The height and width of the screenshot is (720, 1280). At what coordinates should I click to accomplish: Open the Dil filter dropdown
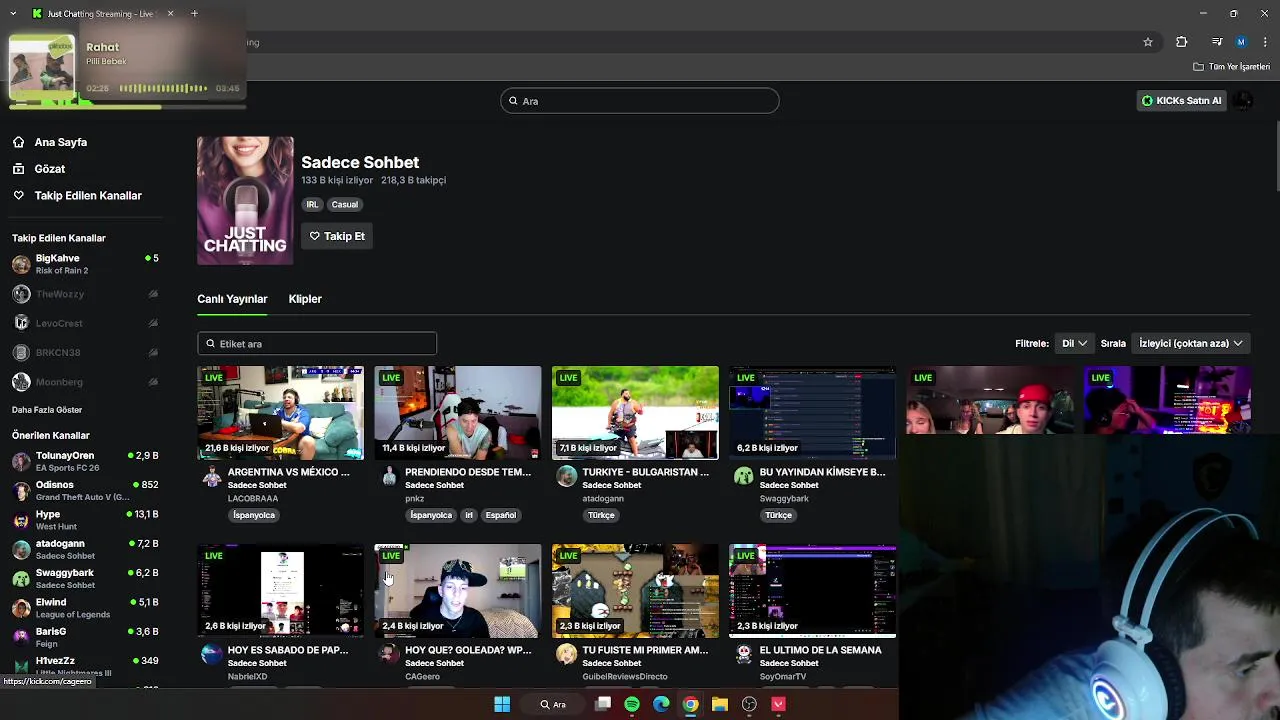click(x=1074, y=343)
